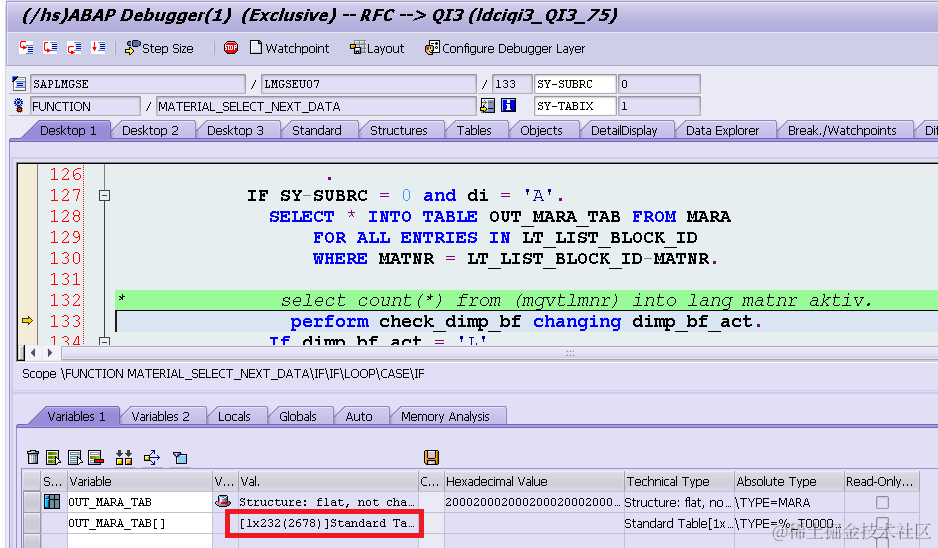The height and width of the screenshot is (548, 938).
Task: Open the Break./Watchpoints tab
Action: pos(842,130)
